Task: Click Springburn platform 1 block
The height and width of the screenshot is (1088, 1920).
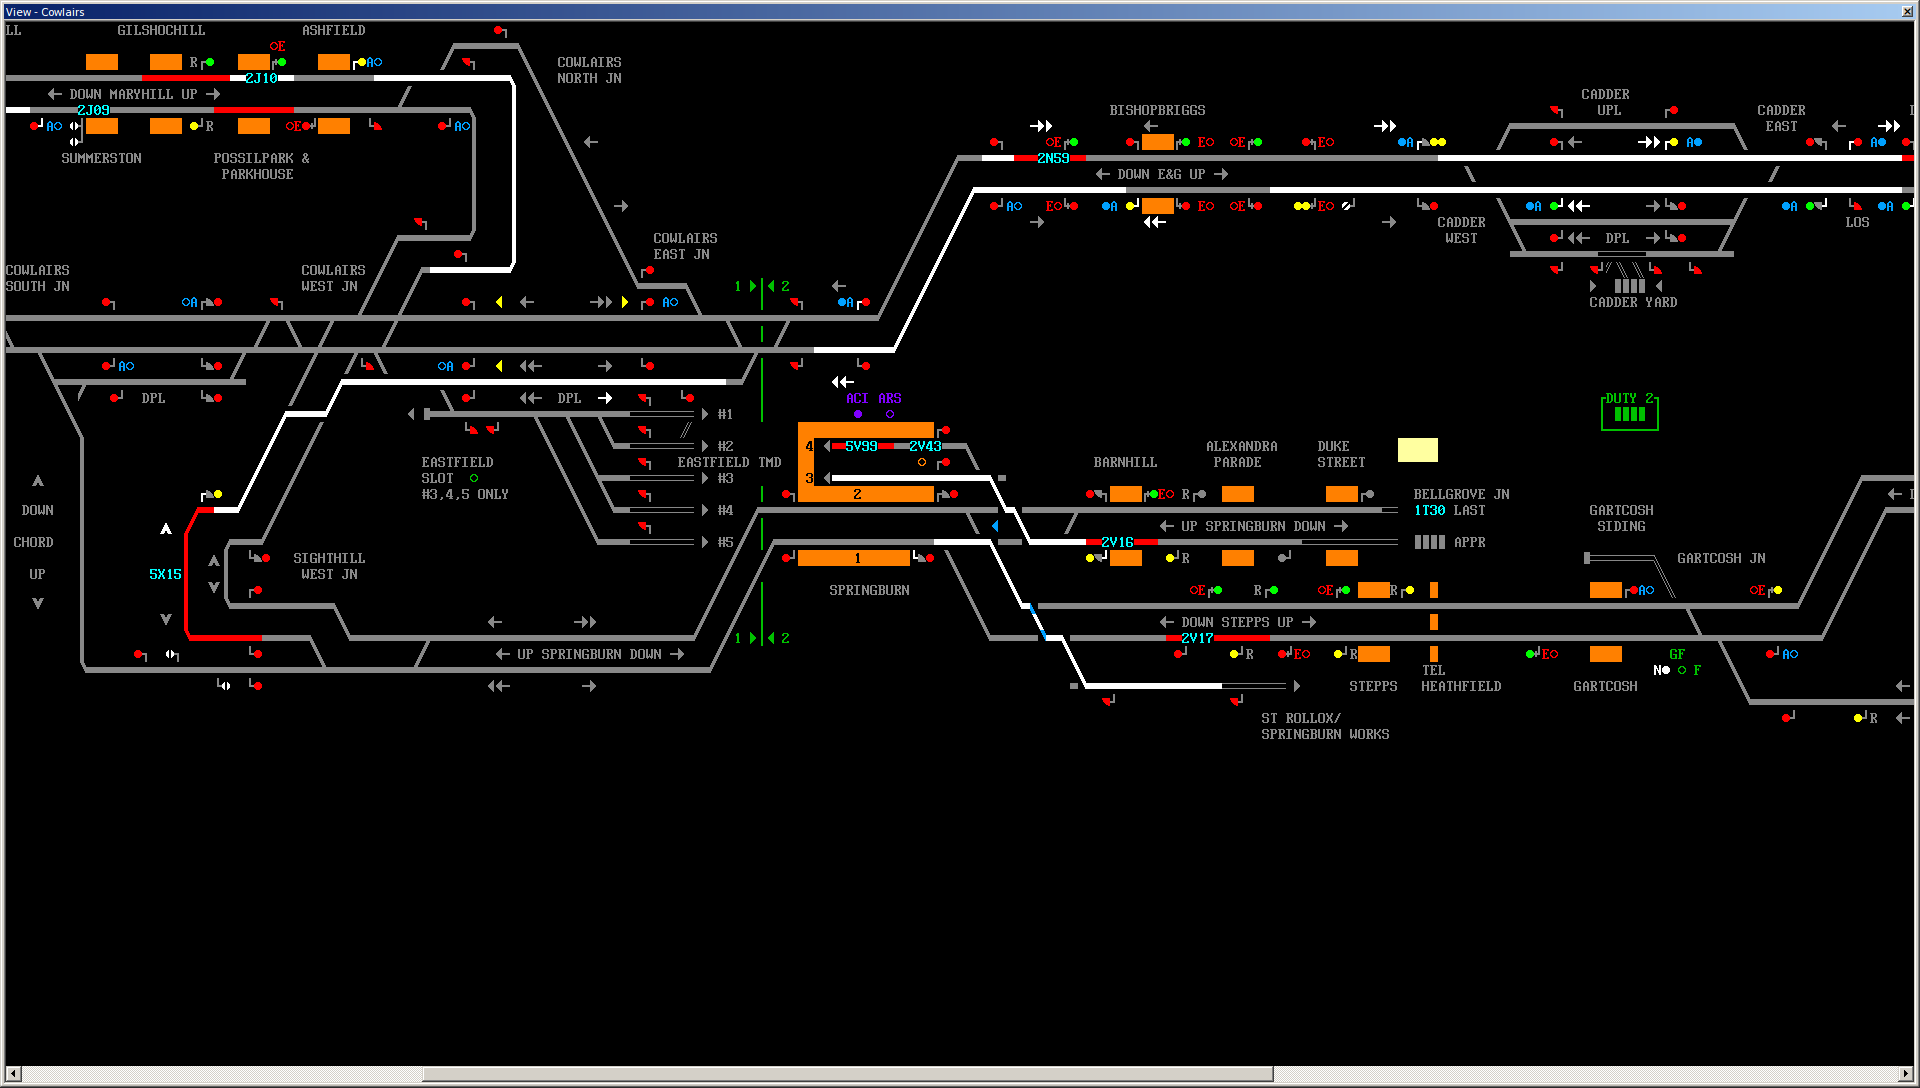Action: click(x=856, y=558)
